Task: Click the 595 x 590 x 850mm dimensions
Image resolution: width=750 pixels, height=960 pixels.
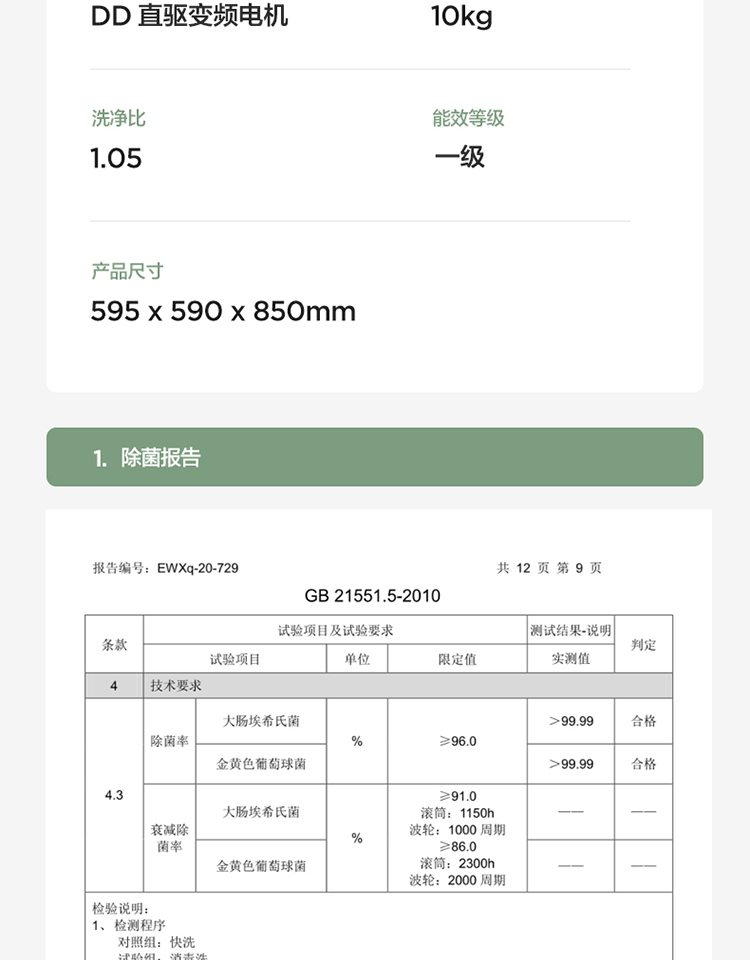Action: [x=223, y=311]
